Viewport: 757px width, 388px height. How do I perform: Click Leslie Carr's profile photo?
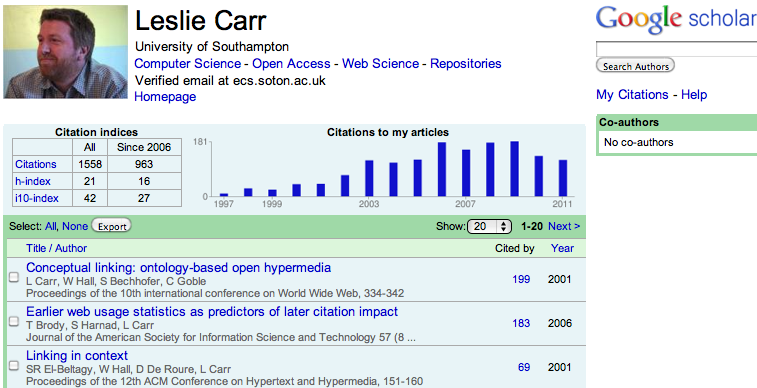[66, 52]
